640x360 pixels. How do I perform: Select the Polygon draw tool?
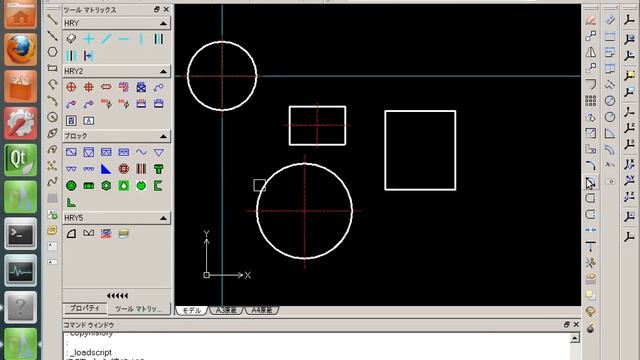(52, 52)
